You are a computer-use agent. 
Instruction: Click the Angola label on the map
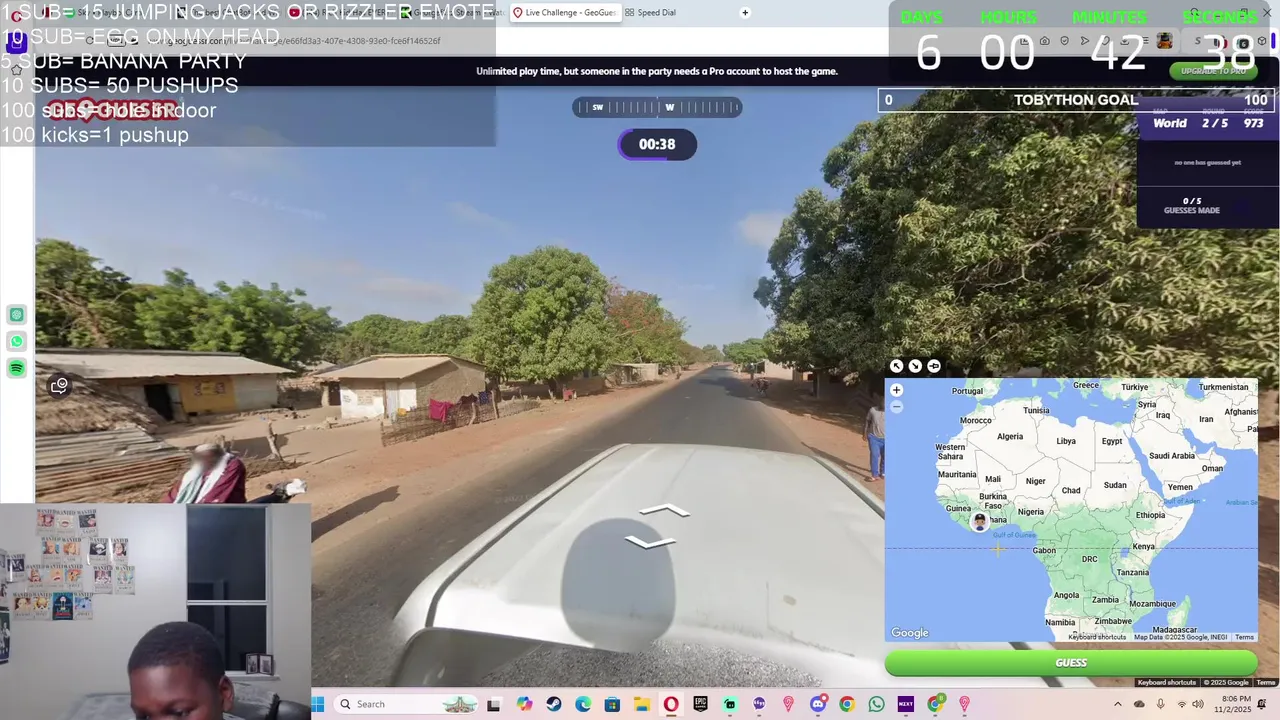(x=1067, y=595)
